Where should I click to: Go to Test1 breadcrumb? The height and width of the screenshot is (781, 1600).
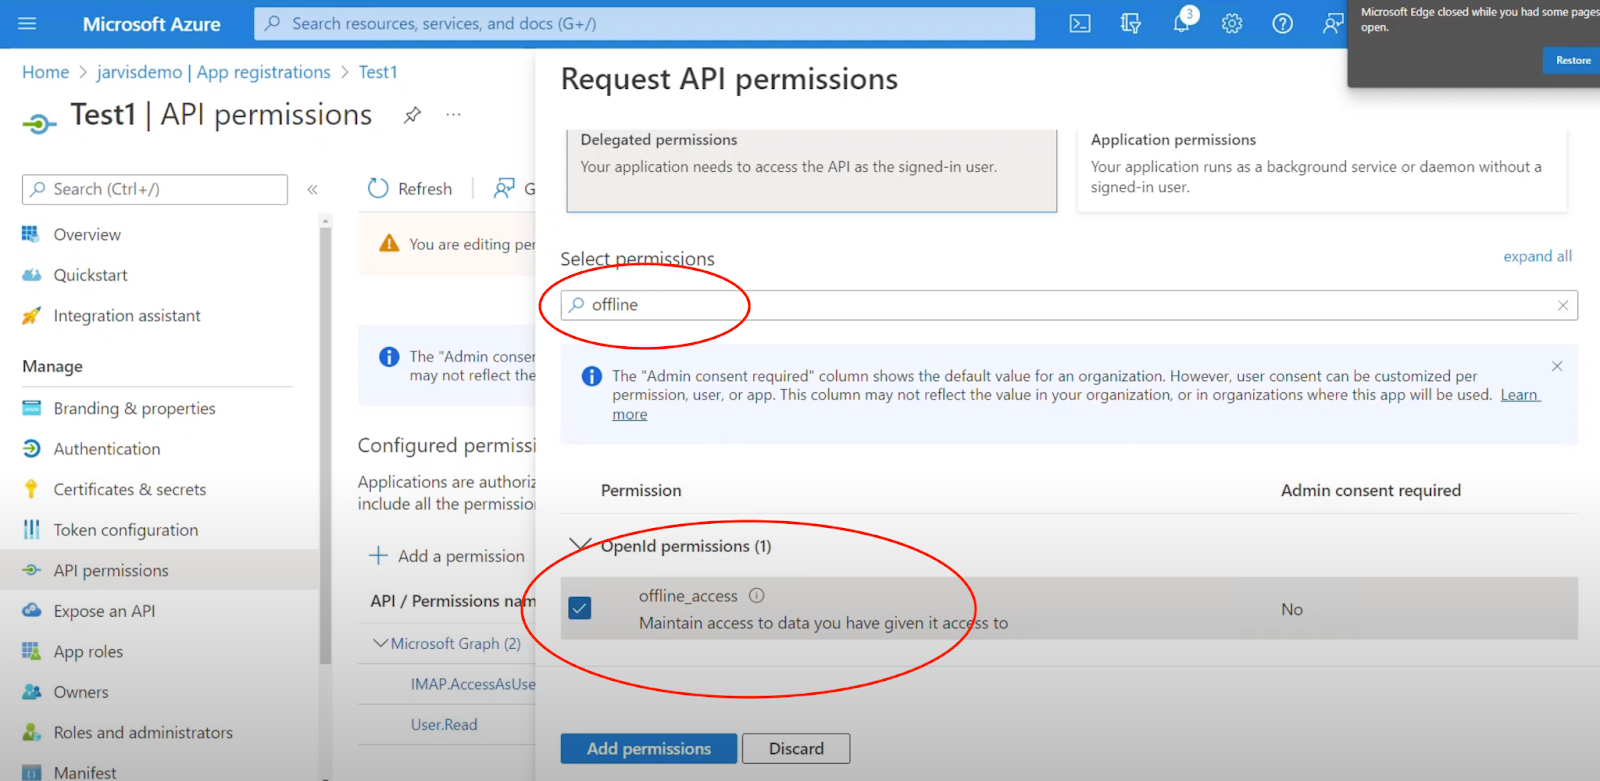pyautogui.click(x=378, y=72)
